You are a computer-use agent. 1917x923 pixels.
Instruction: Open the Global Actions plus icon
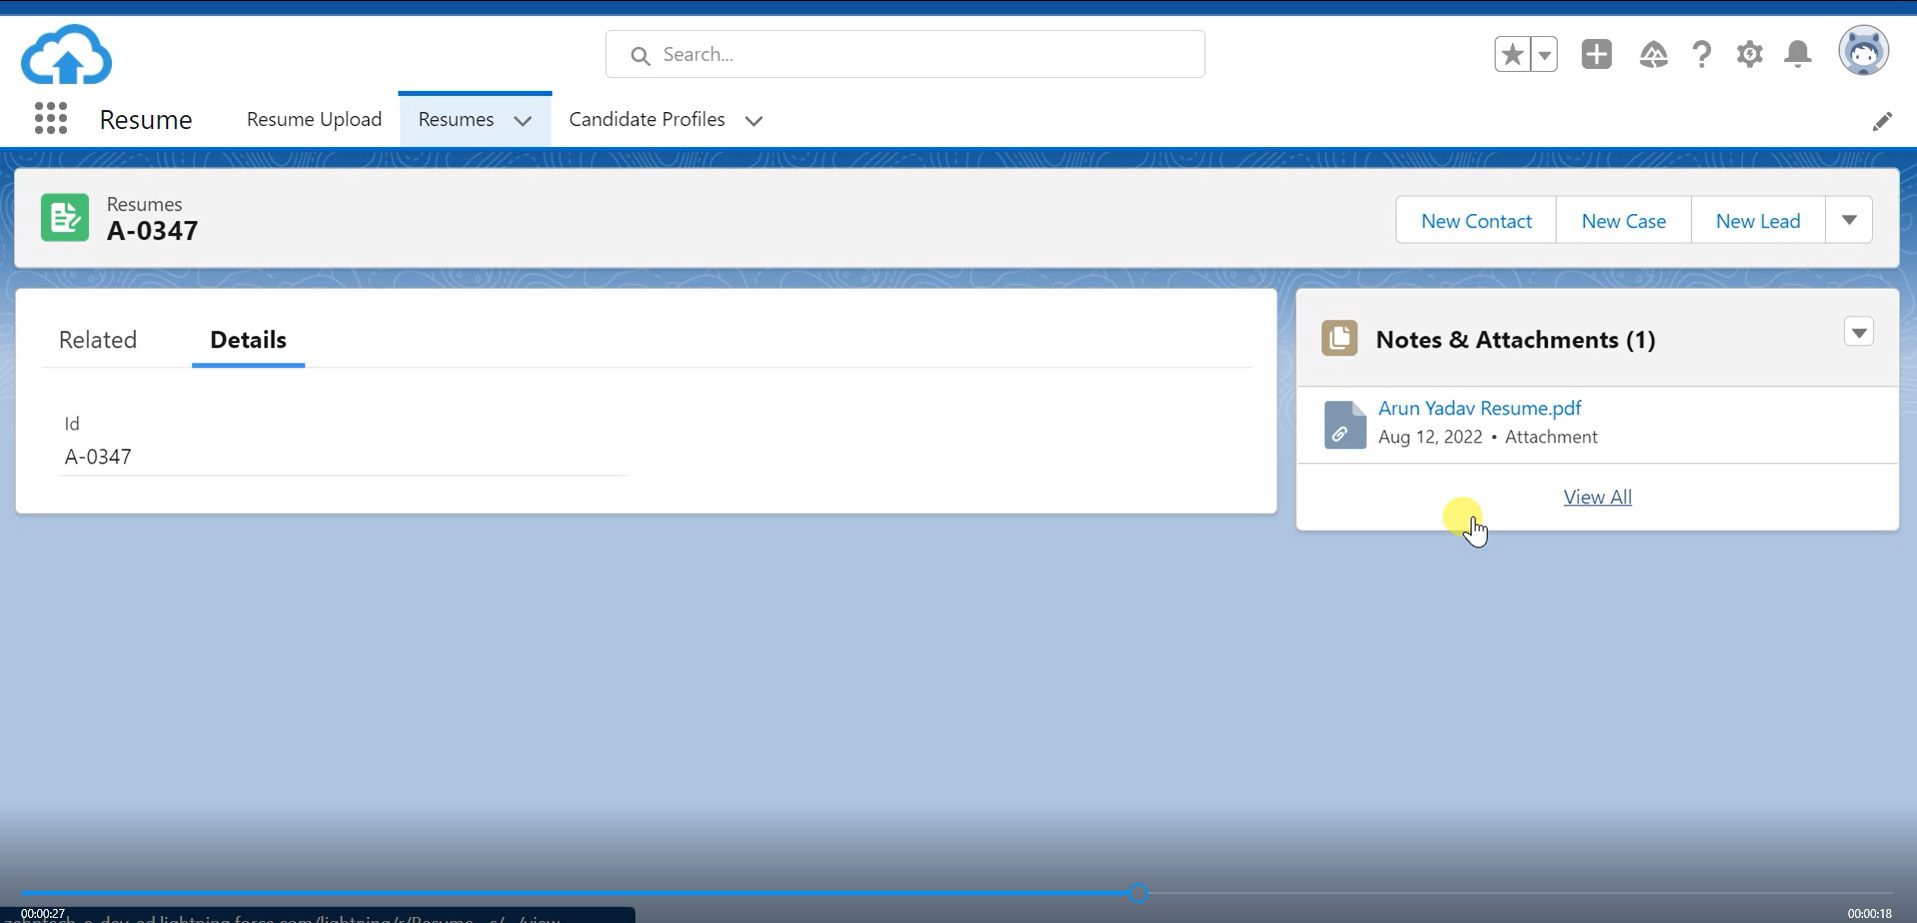coord(1596,54)
